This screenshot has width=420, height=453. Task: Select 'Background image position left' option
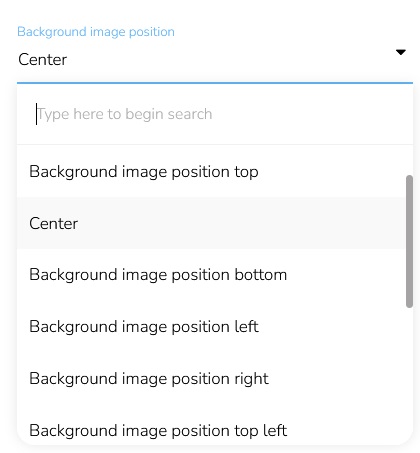pyautogui.click(x=211, y=326)
